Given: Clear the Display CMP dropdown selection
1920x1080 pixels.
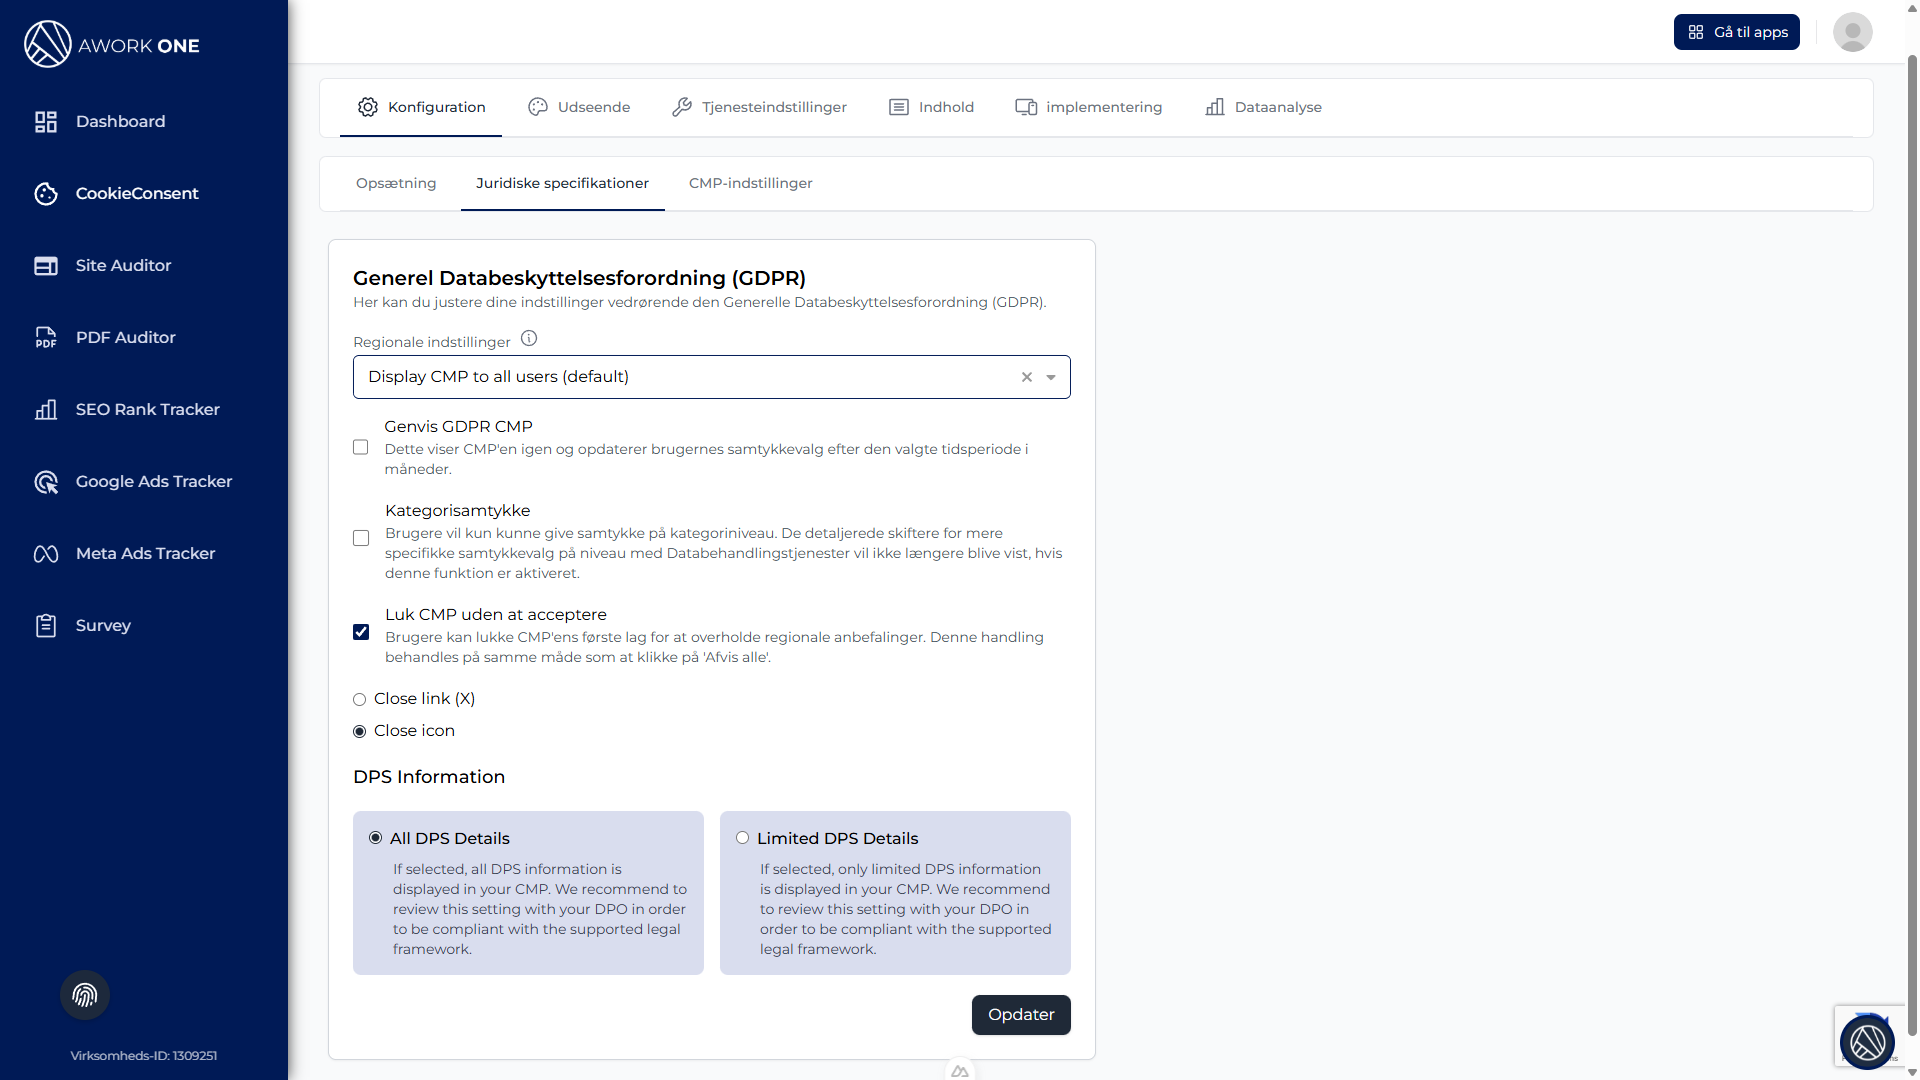Looking at the screenshot, I should (1026, 378).
